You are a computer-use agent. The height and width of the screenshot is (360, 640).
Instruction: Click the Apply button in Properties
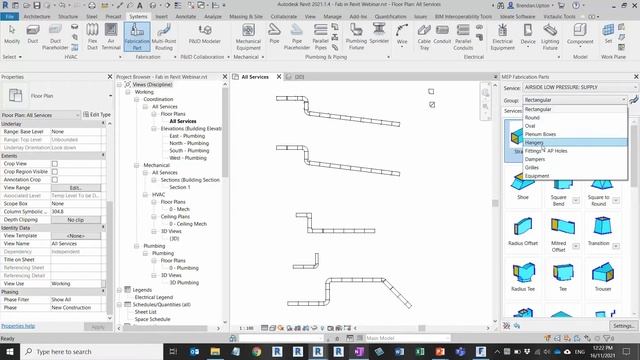pyautogui.click(x=98, y=327)
